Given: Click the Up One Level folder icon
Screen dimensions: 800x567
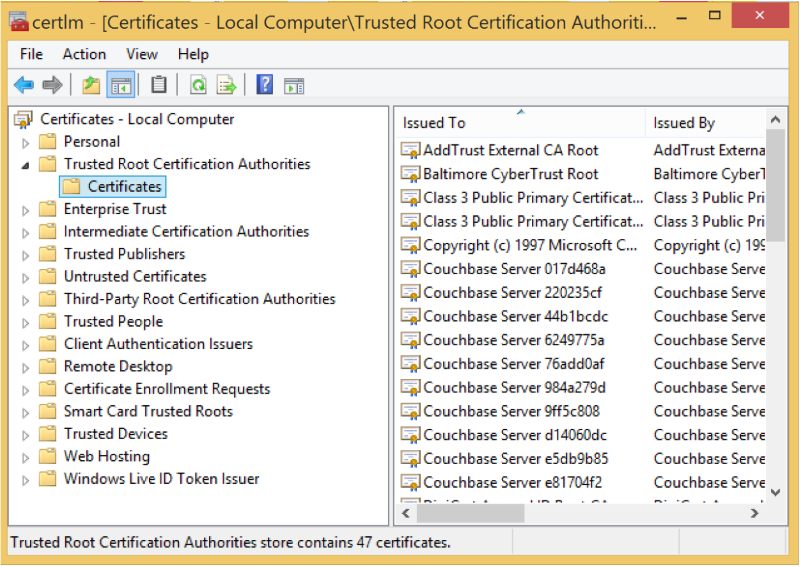Looking at the screenshot, I should pos(91,86).
